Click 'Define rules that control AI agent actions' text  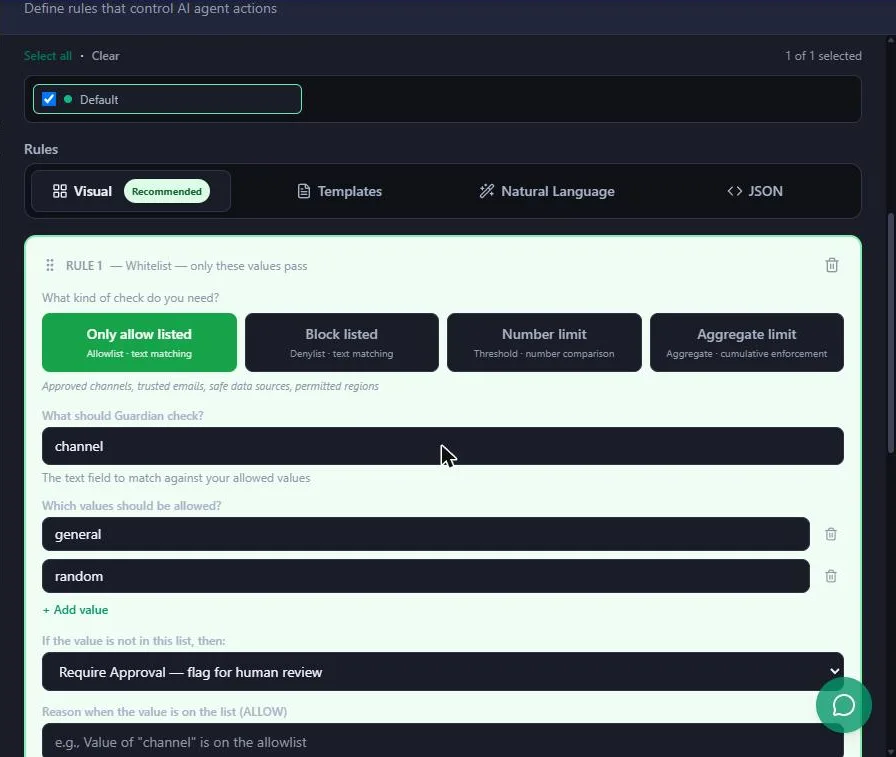150,9
